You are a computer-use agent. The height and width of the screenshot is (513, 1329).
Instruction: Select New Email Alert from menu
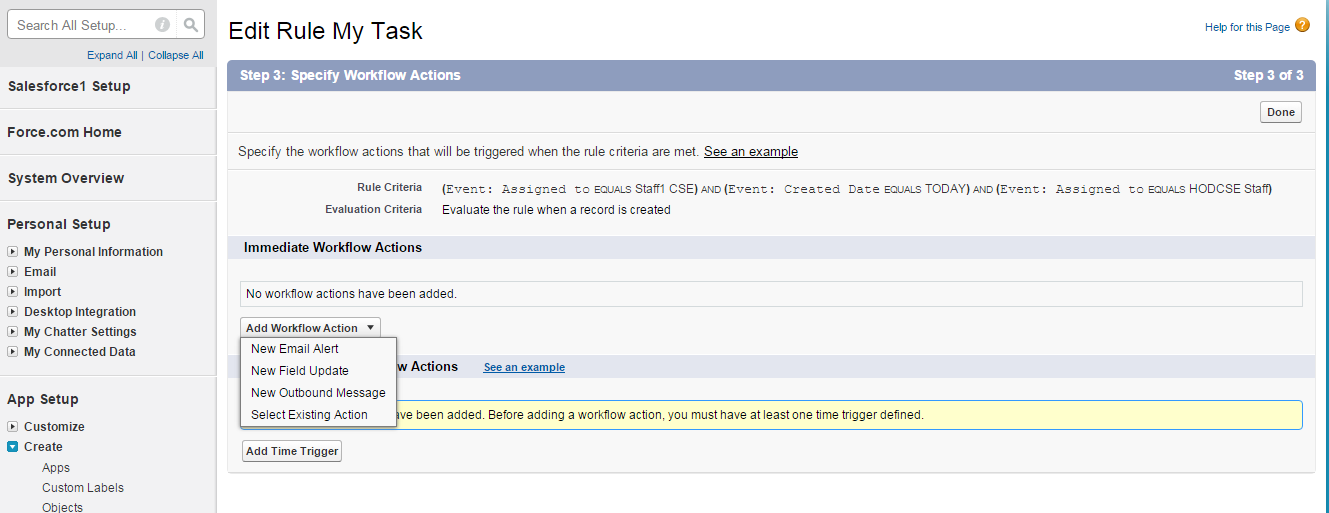(295, 349)
